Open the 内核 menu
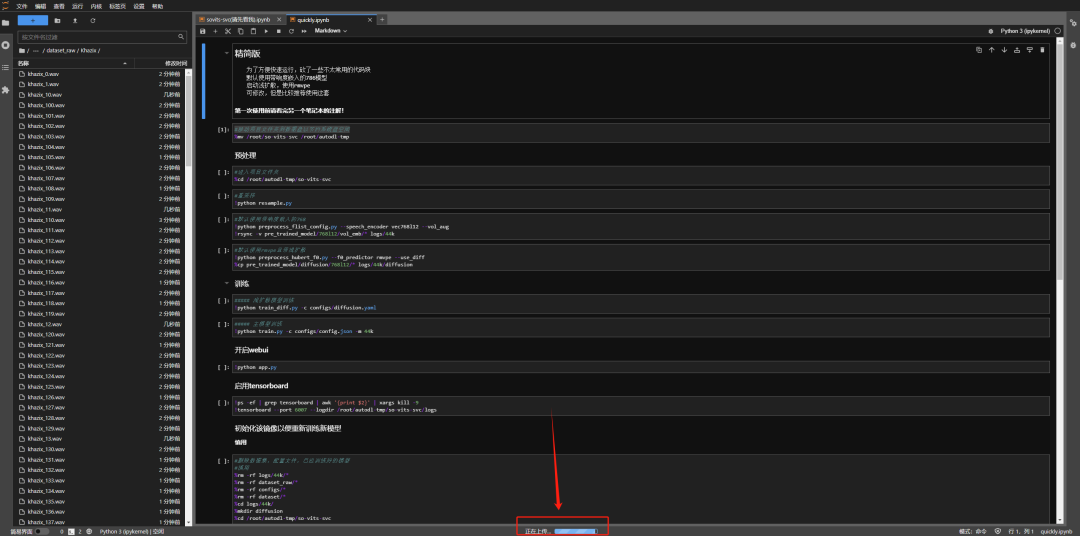Image resolution: width=1080 pixels, height=536 pixels. tap(96, 6)
